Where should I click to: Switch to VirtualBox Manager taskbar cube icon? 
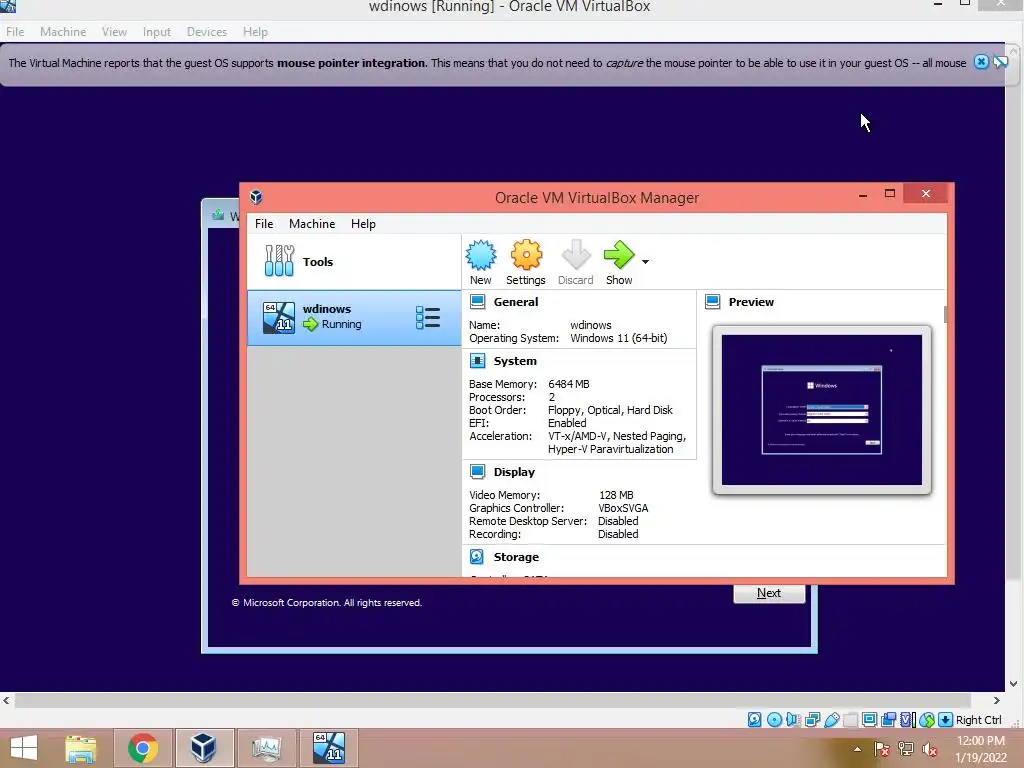pos(204,748)
